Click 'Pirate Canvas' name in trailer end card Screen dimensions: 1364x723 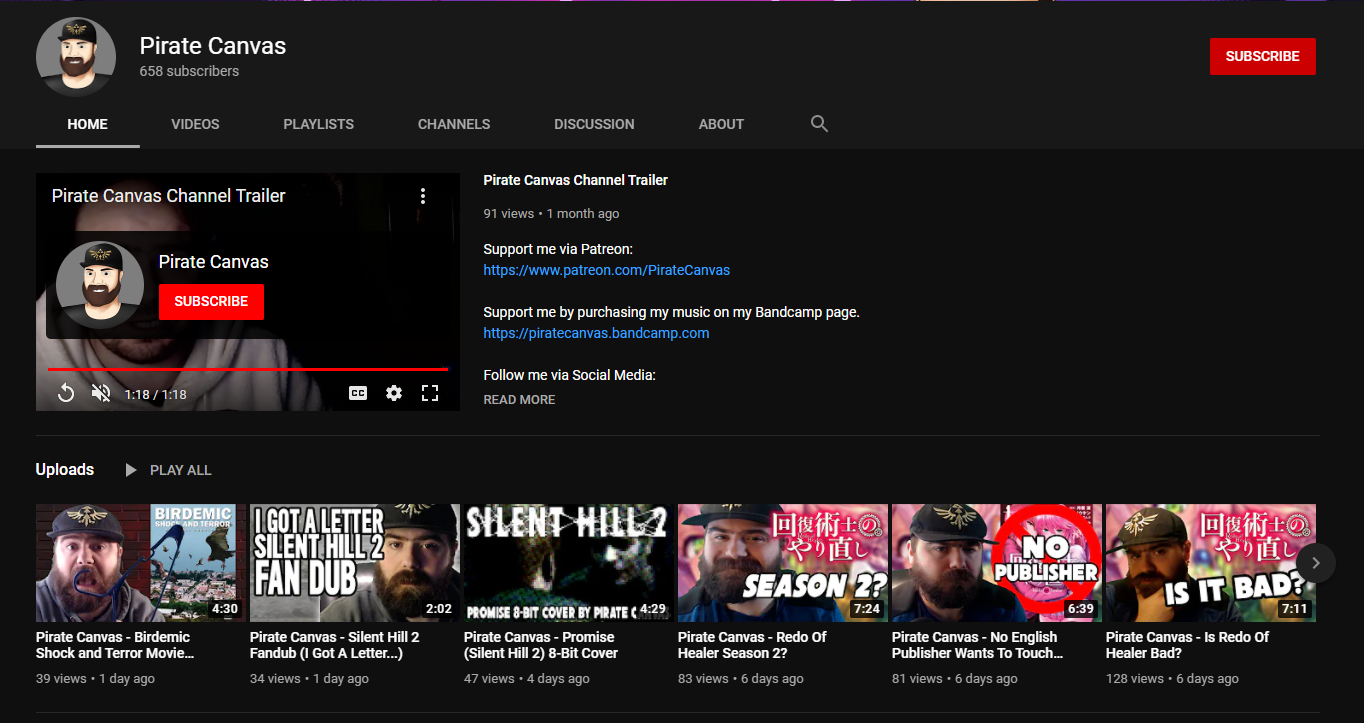214,262
